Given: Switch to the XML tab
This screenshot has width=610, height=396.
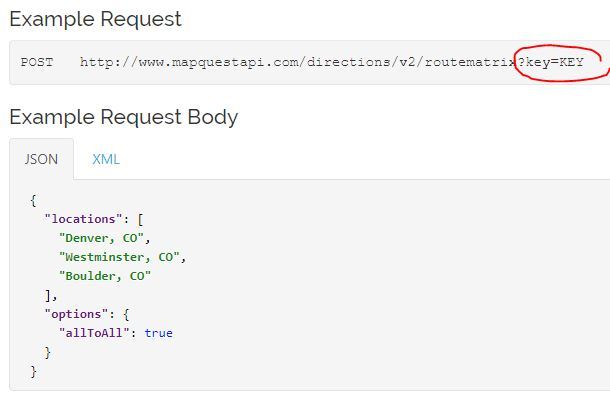Looking at the screenshot, I should pos(106,159).
